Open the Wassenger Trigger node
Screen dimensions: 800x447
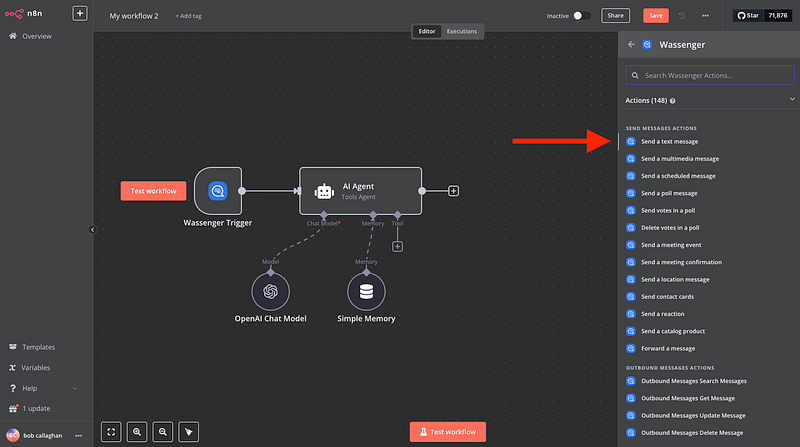pyautogui.click(x=217, y=190)
